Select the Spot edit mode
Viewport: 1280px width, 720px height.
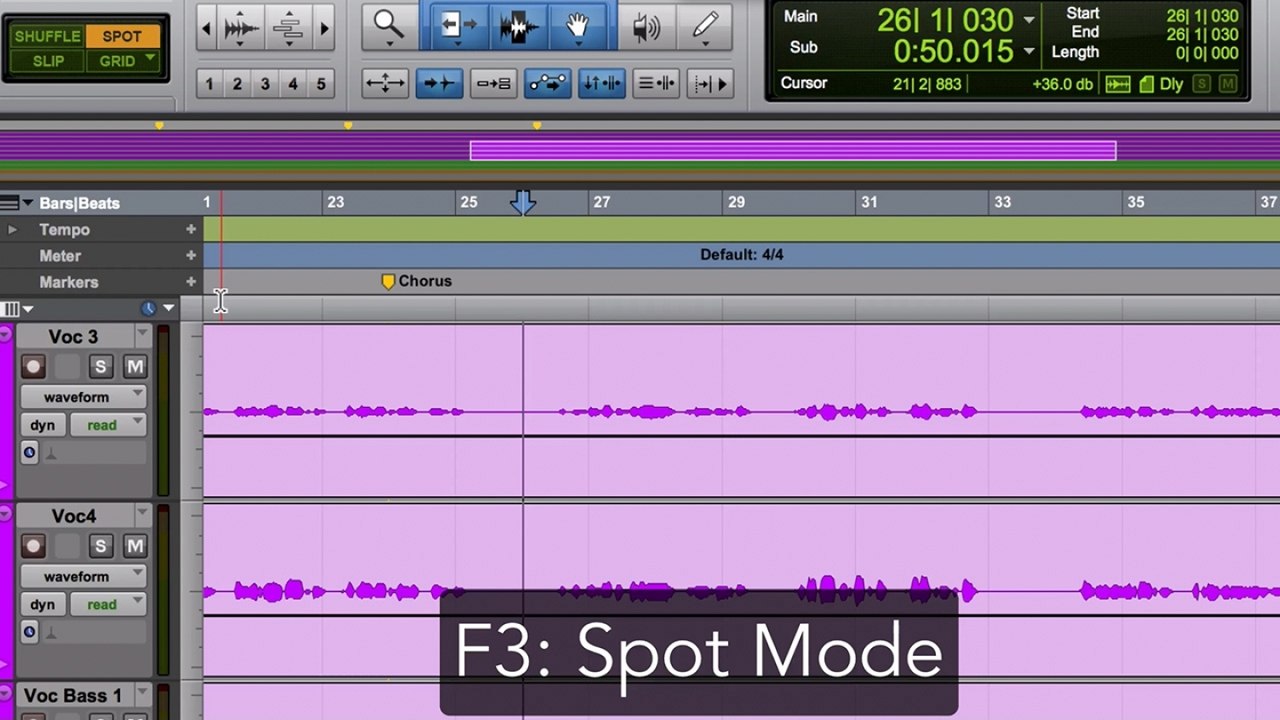point(122,36)
